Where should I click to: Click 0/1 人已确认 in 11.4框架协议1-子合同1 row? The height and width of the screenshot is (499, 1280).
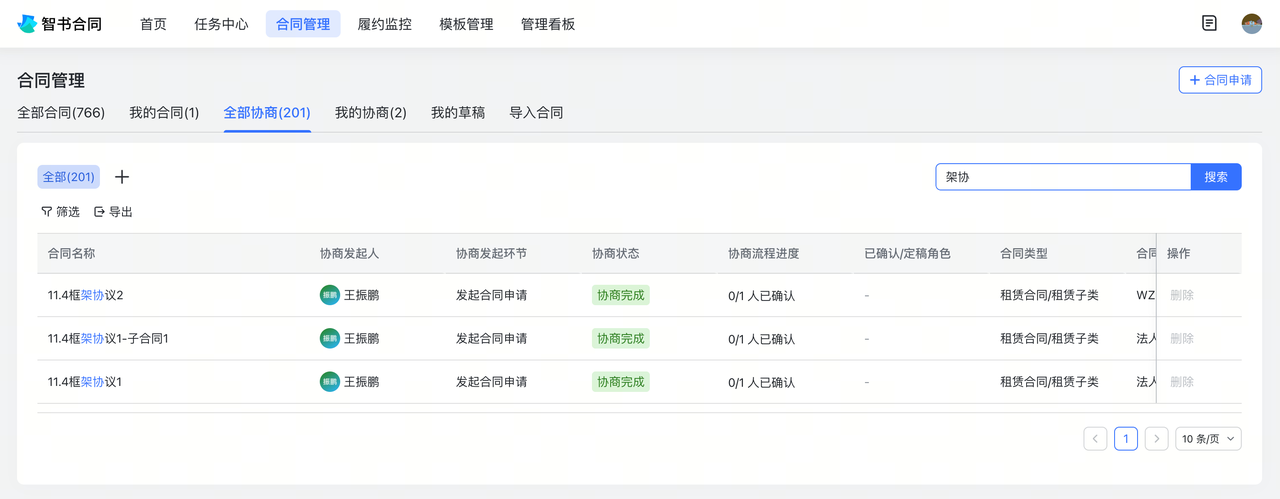point(762,339)
